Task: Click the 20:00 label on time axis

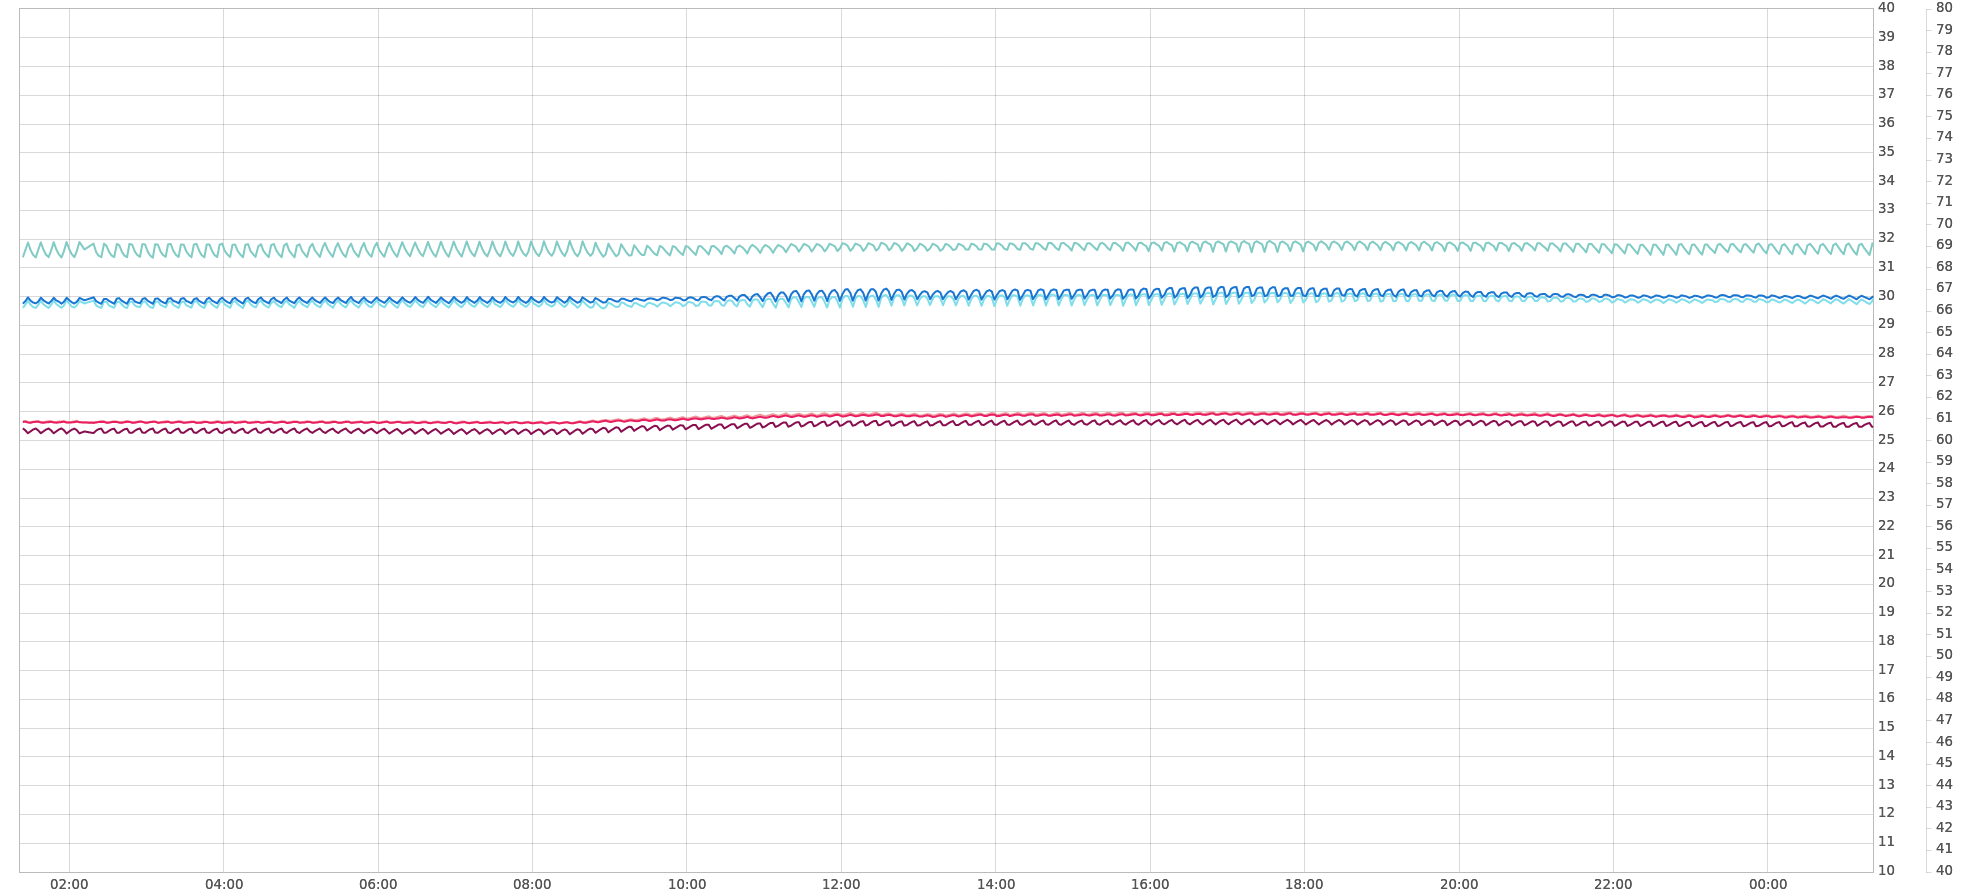Action: (x=1459, y=884)
